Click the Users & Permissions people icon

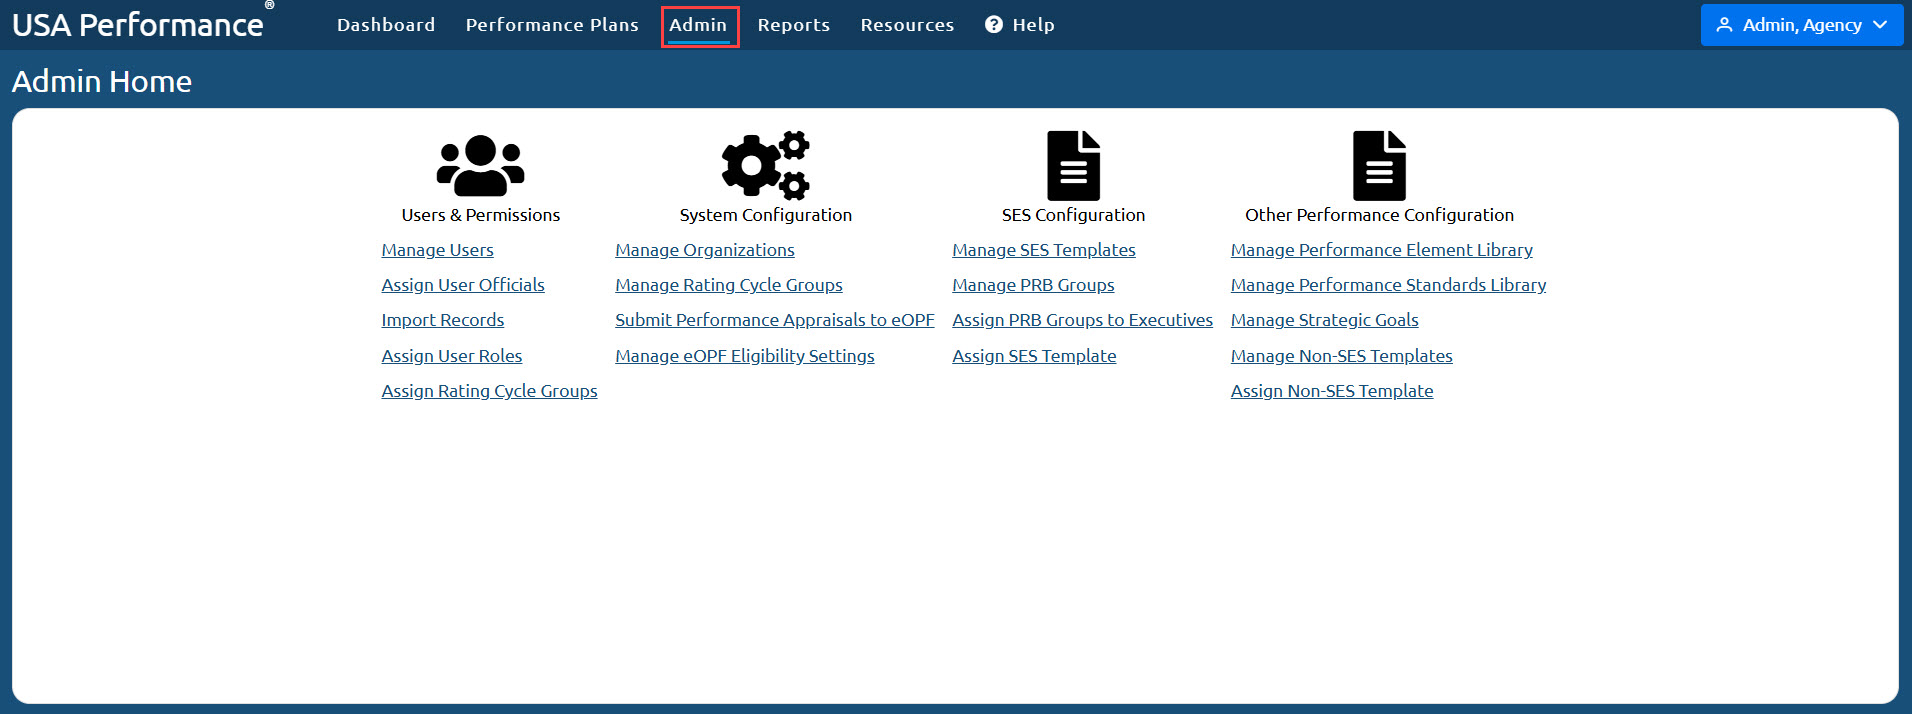point(480,165)
